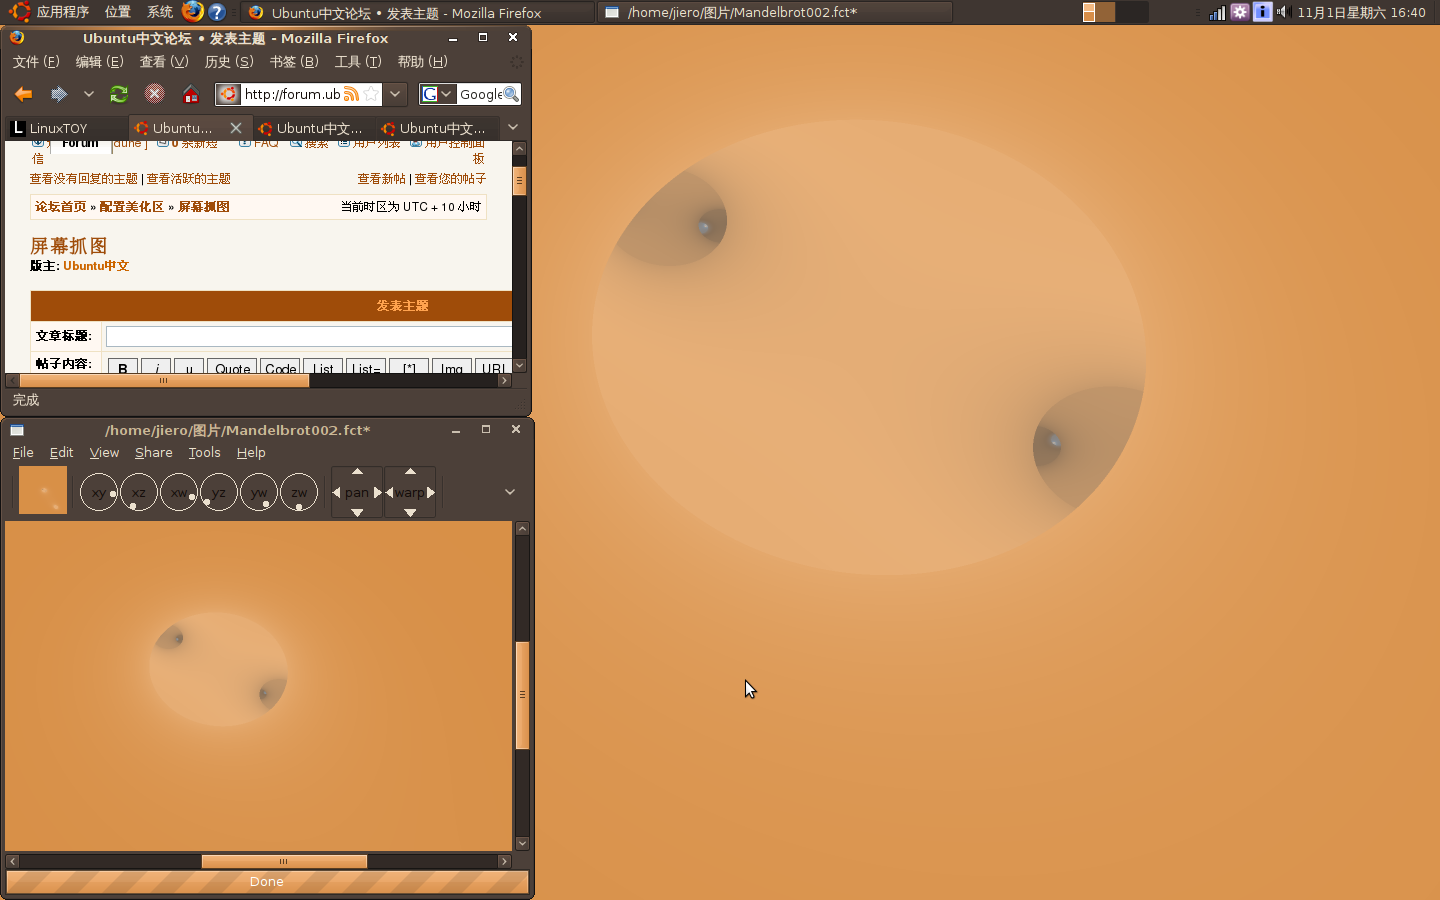The image size is (1440, 900).
Task: Click the 查看活跃的主题 link
Action: tap(188, 179)
